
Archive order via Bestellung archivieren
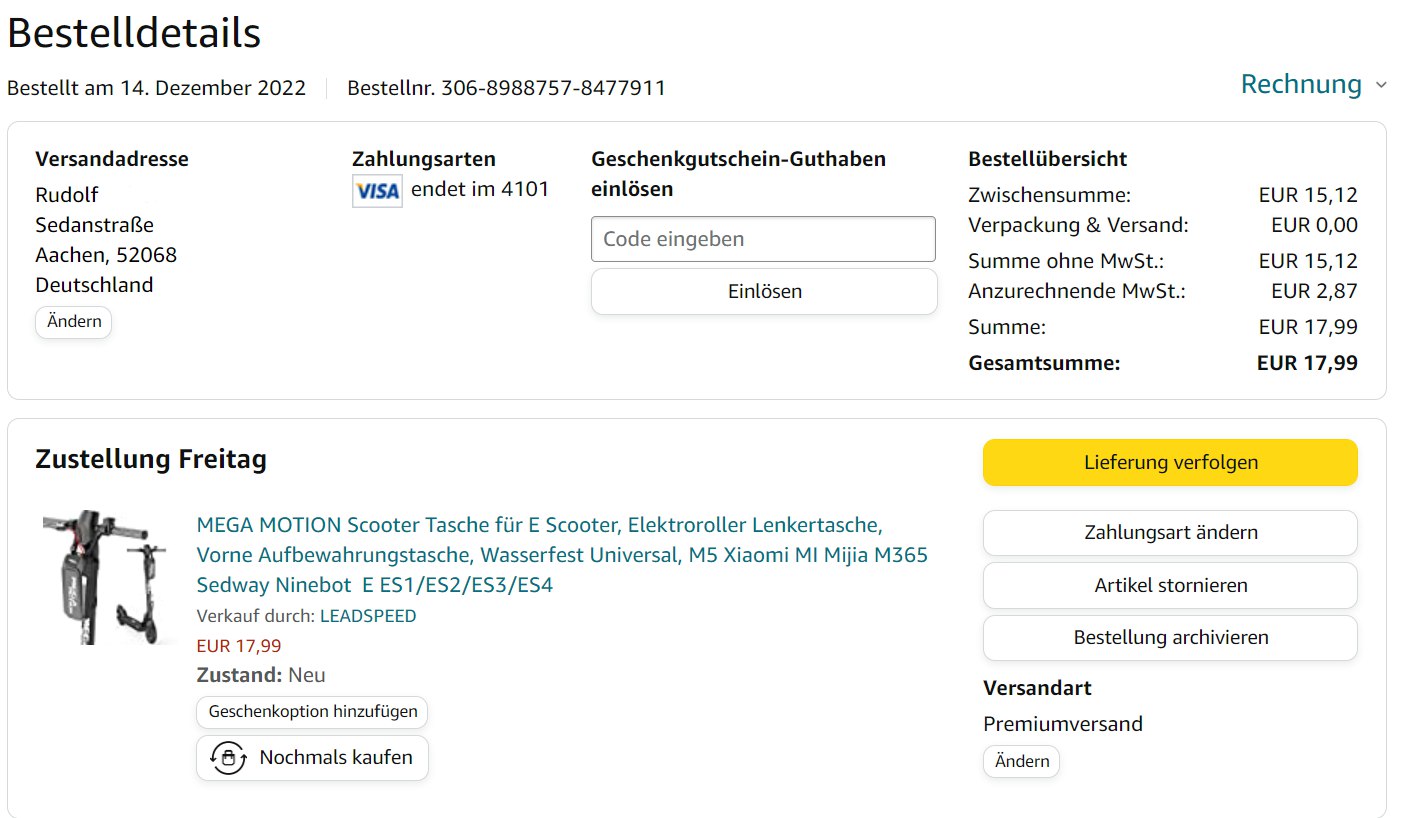pyautogui.click(x=1170, y=637)
